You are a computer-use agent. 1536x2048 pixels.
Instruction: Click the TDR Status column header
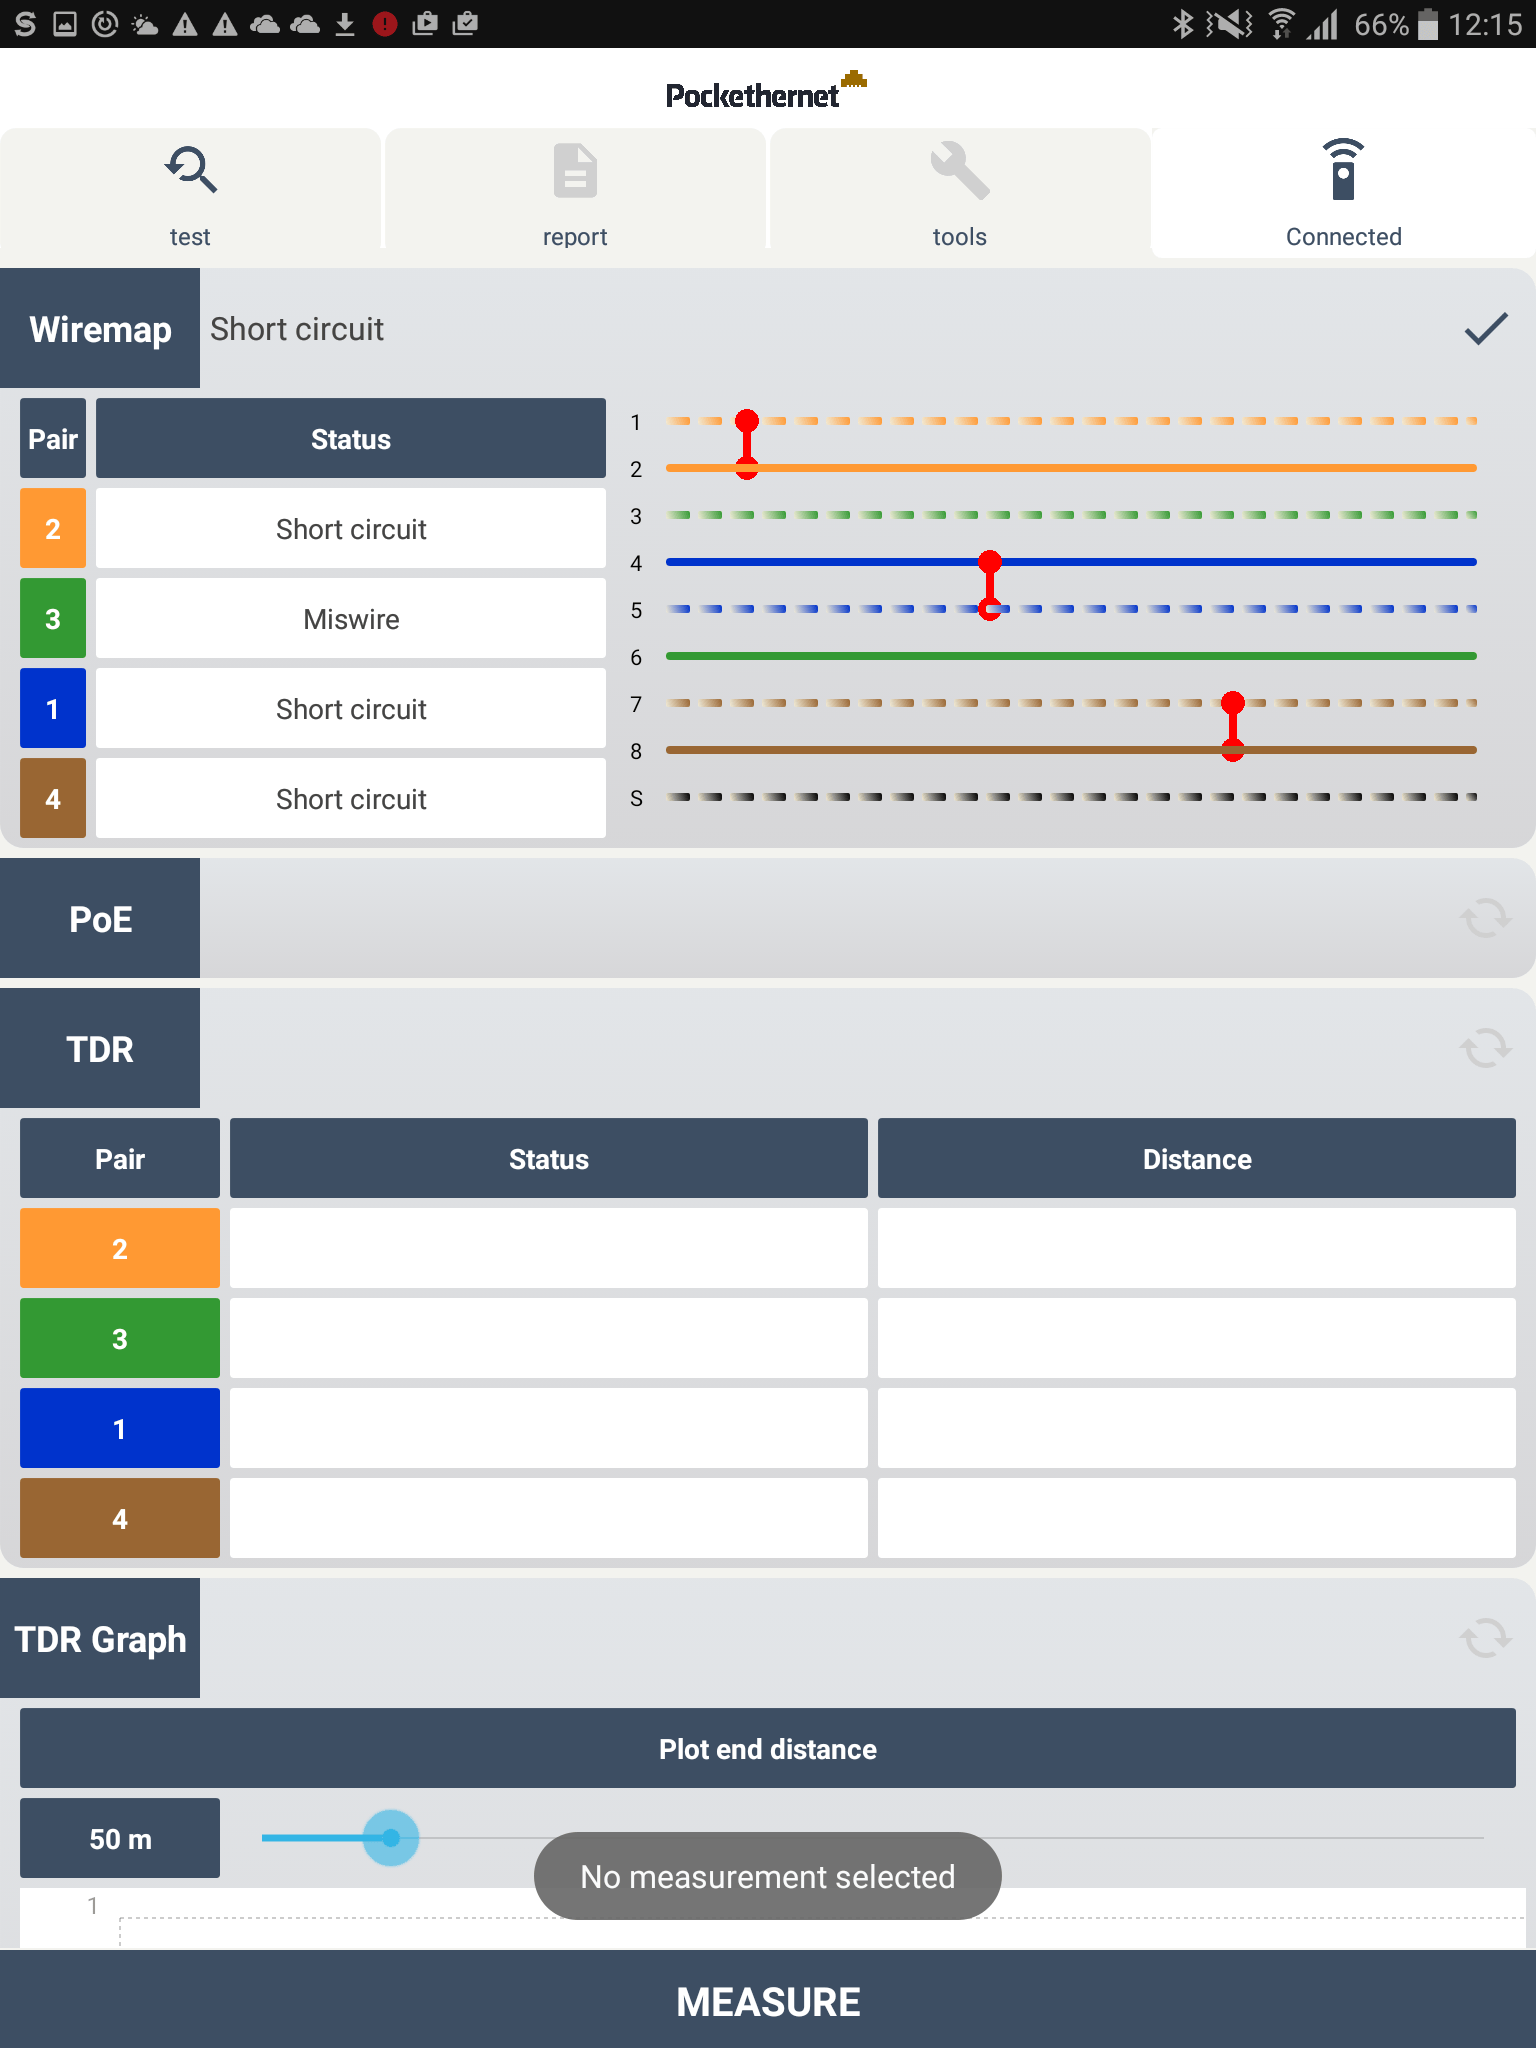tap(549, 1158)
